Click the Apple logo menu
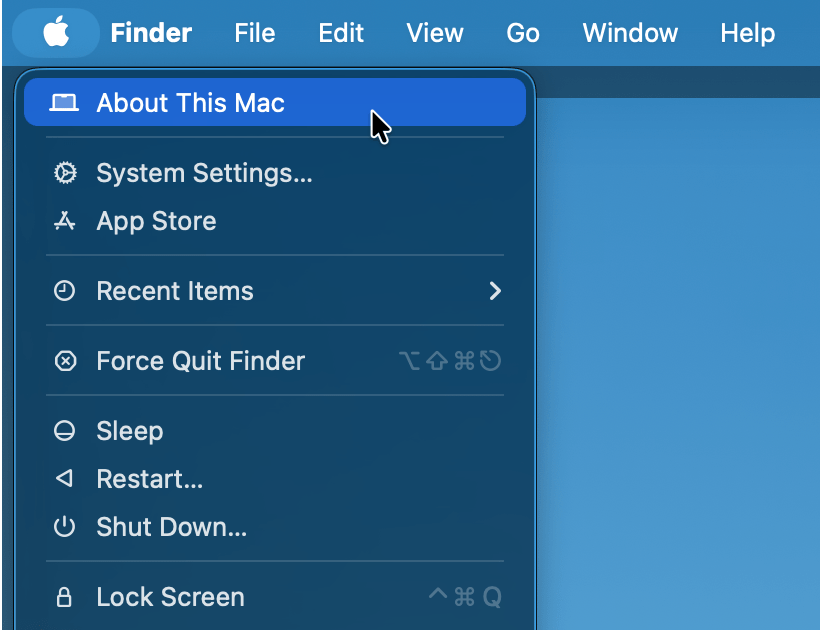820x630 pixels. click(56, 32)
